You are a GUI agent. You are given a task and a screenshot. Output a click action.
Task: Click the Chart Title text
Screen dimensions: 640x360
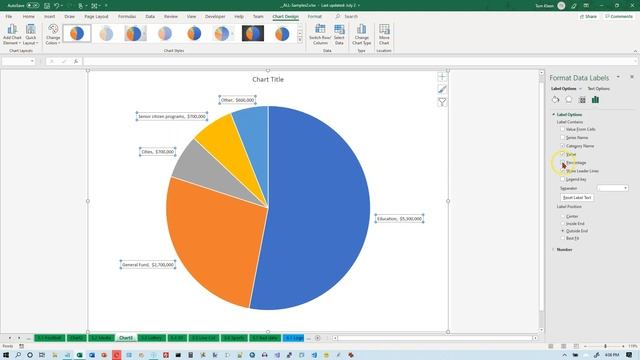coord(268,79)
